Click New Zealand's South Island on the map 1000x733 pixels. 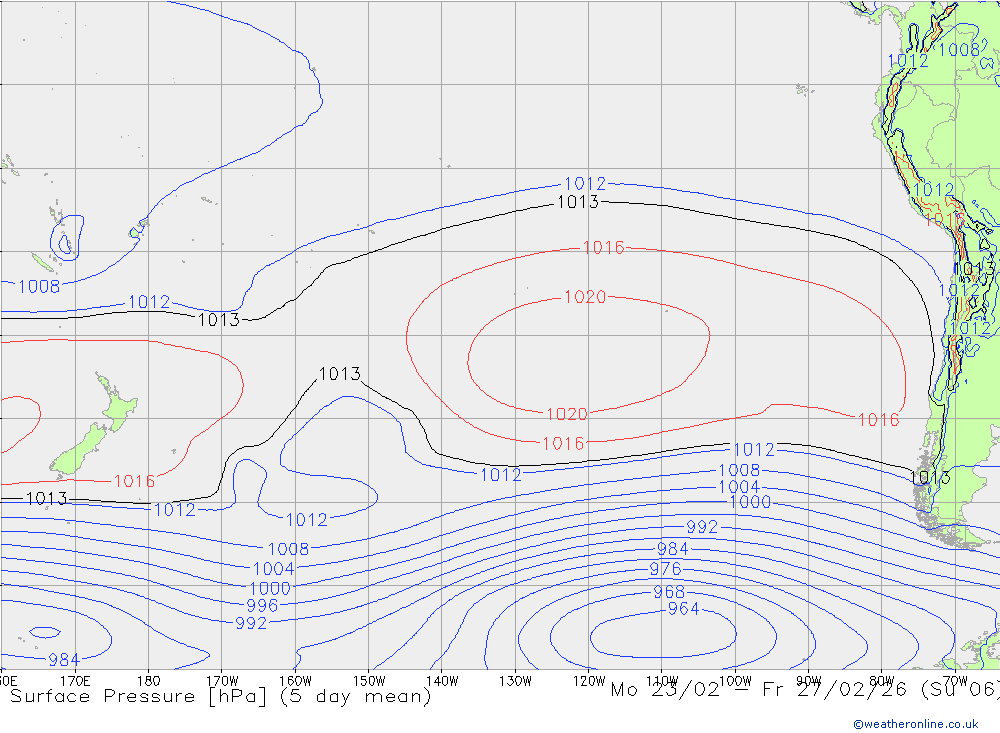[x=80, y=452]
